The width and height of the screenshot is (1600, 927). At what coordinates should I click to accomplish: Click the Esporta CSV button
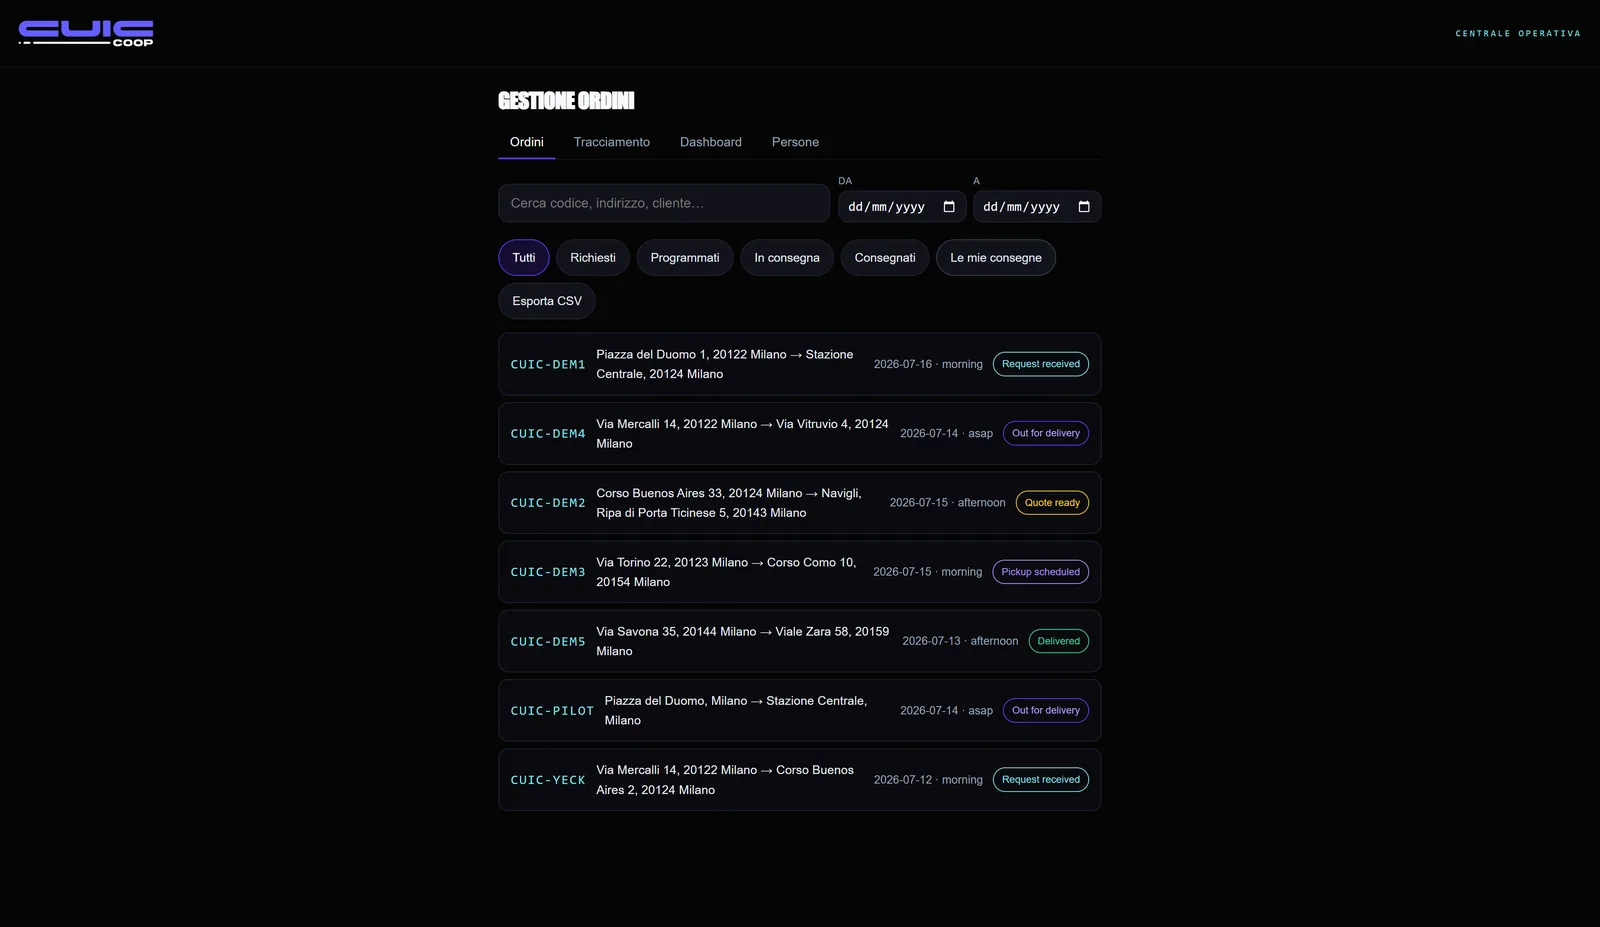[x=547, y=301]
